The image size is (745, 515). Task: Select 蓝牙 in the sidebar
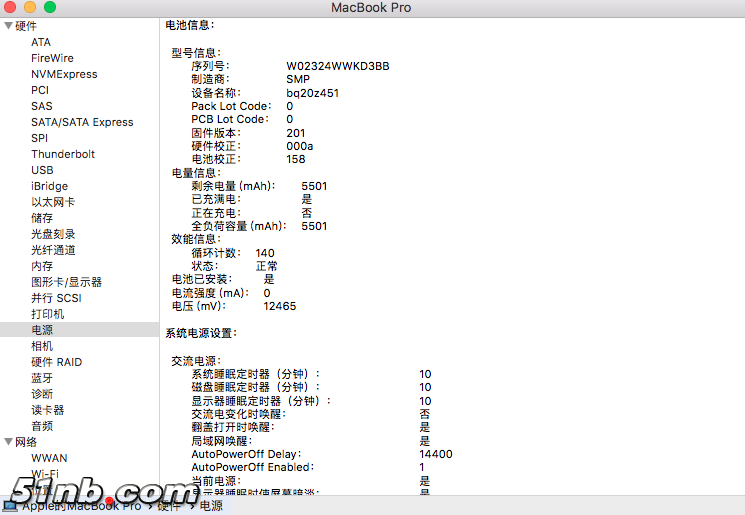click(42, 378)
